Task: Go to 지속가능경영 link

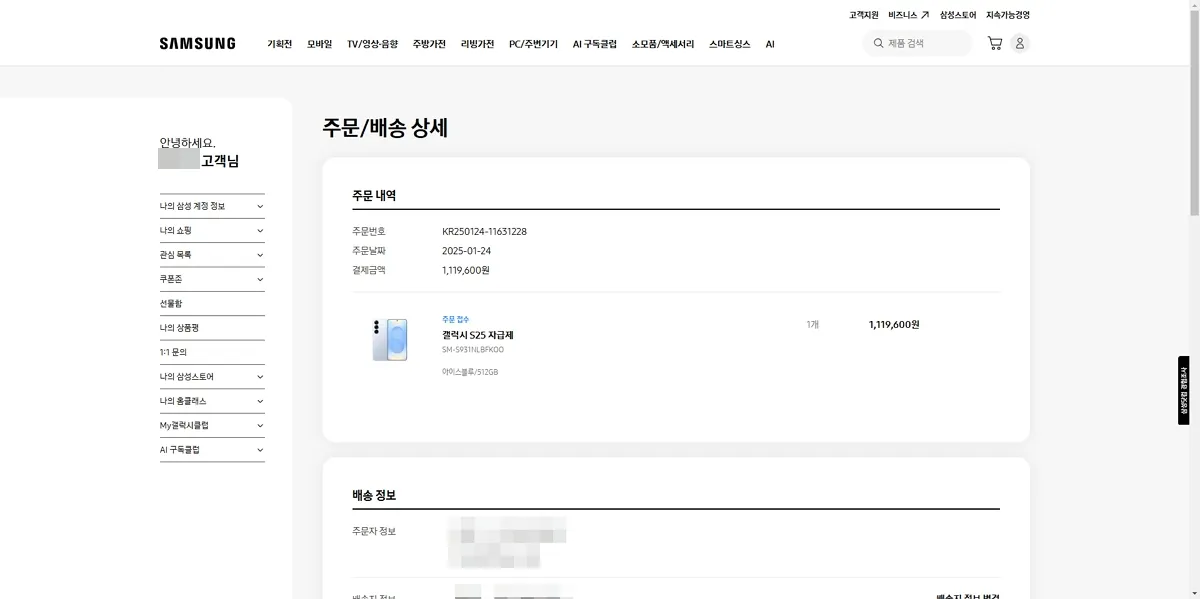Action: [1007, 15]
